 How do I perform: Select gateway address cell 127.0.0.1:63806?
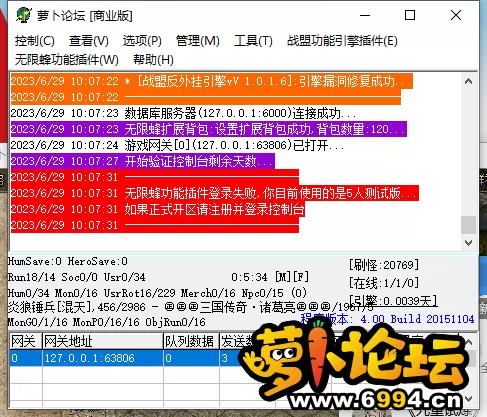point(103,358)
